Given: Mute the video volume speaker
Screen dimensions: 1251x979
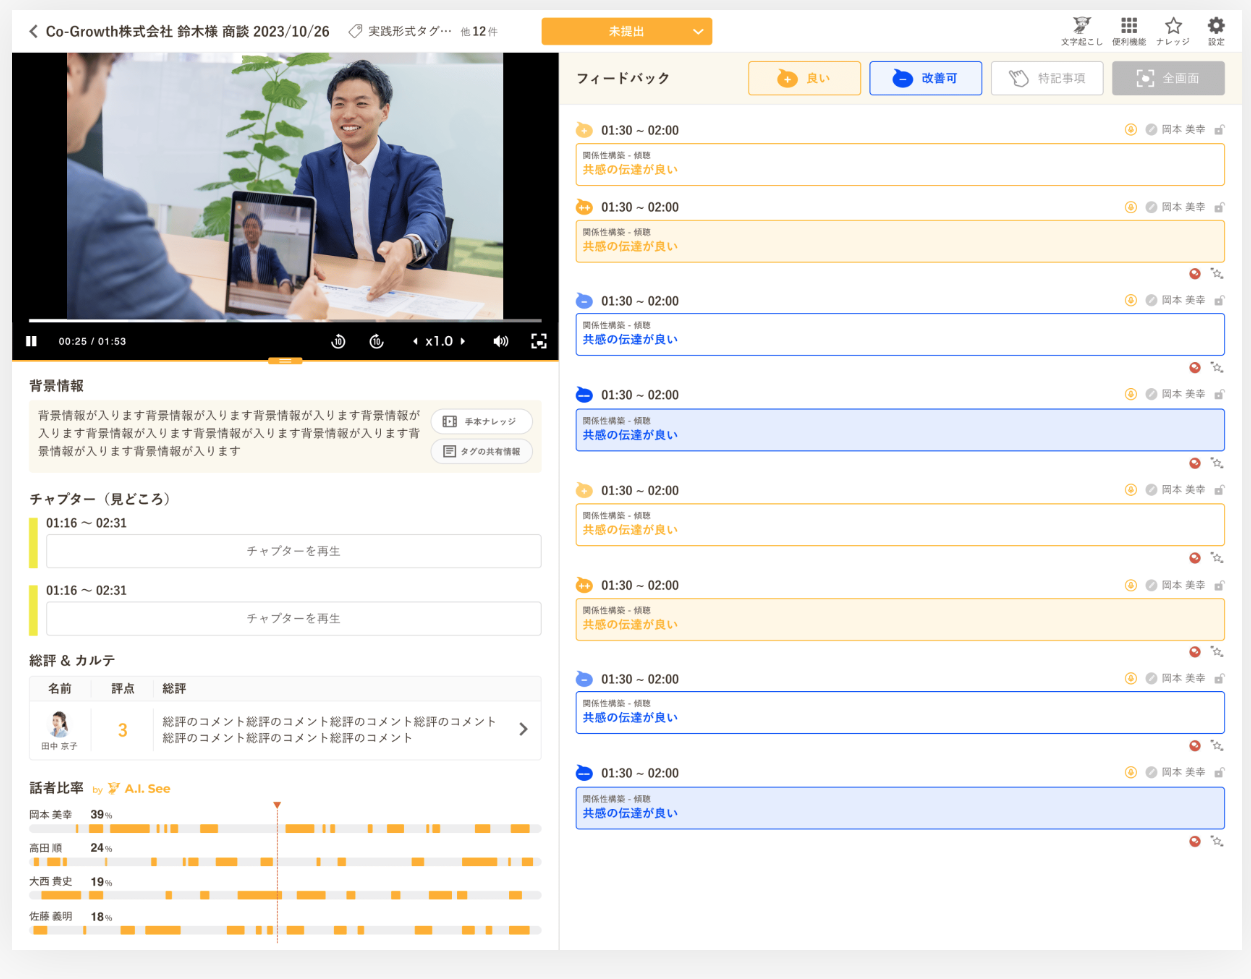Looking at the screenshot, I should (x=501, y=342).
